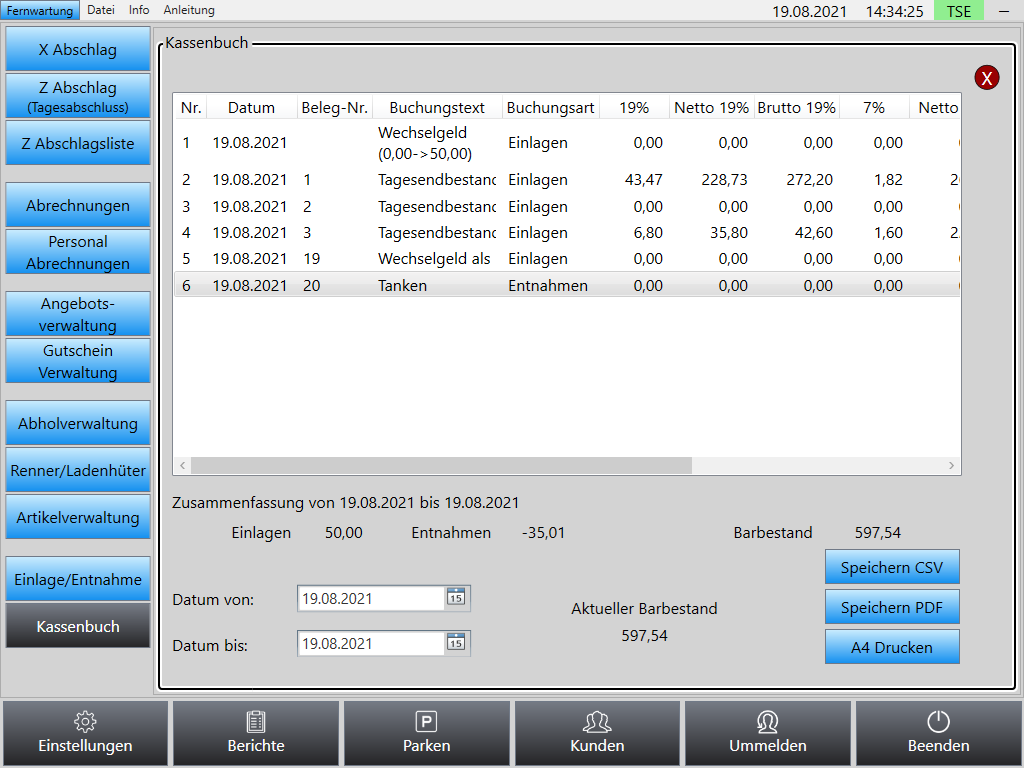Click Z Abschlag (Tagesabschluss) button

78,96
